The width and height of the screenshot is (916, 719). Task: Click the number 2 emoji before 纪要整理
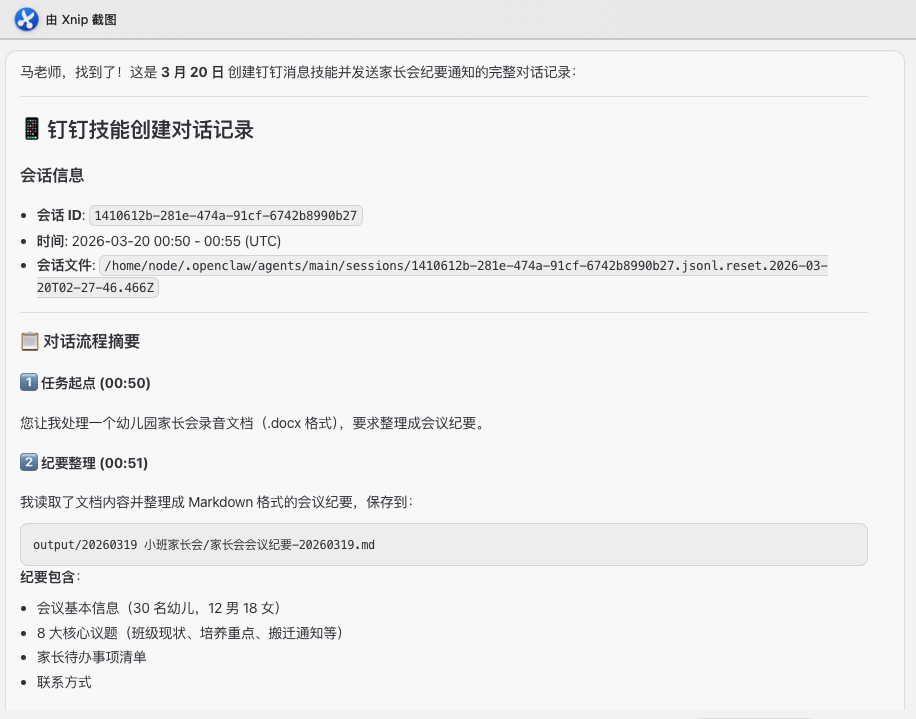[29, 462]
